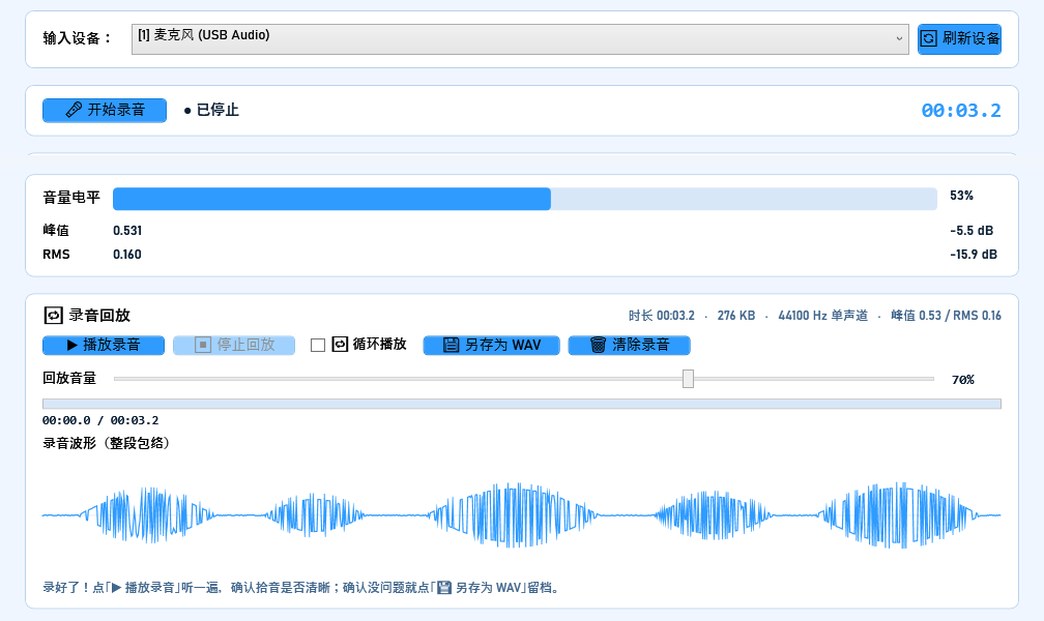
Task: Click the play triangle icon in the hint text
Action: (x=117, y=588)
